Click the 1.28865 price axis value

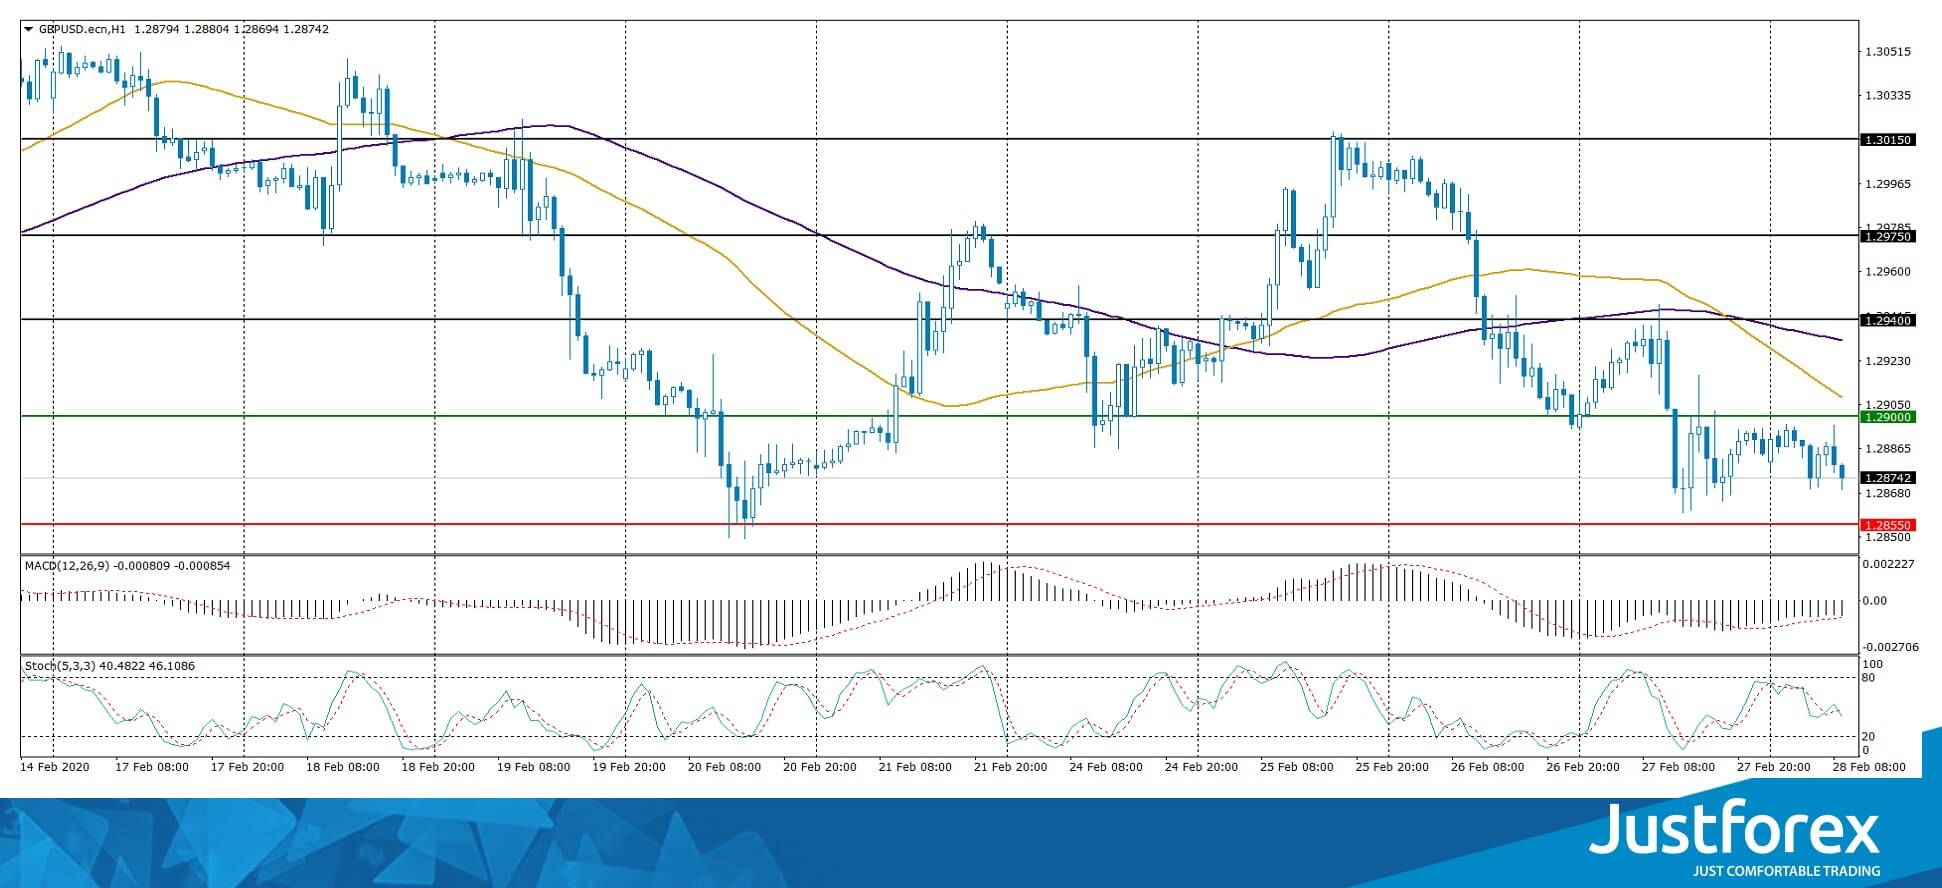pyautogui.click(x=1889, y=449)
